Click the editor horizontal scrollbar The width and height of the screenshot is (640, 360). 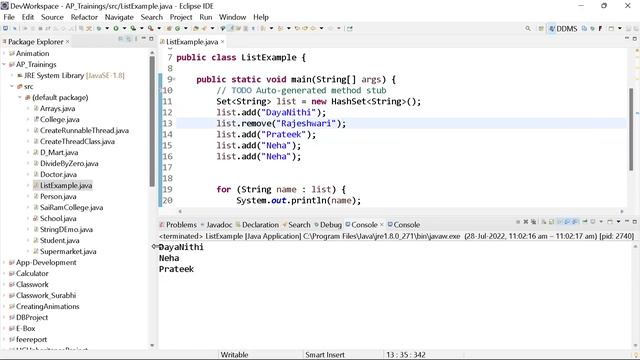tap(400, 211)
